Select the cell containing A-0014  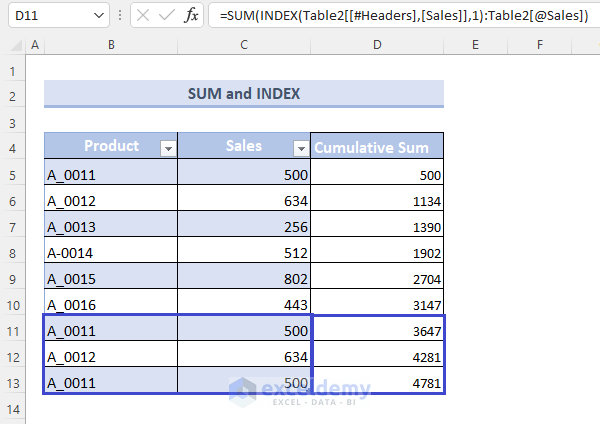110,253
